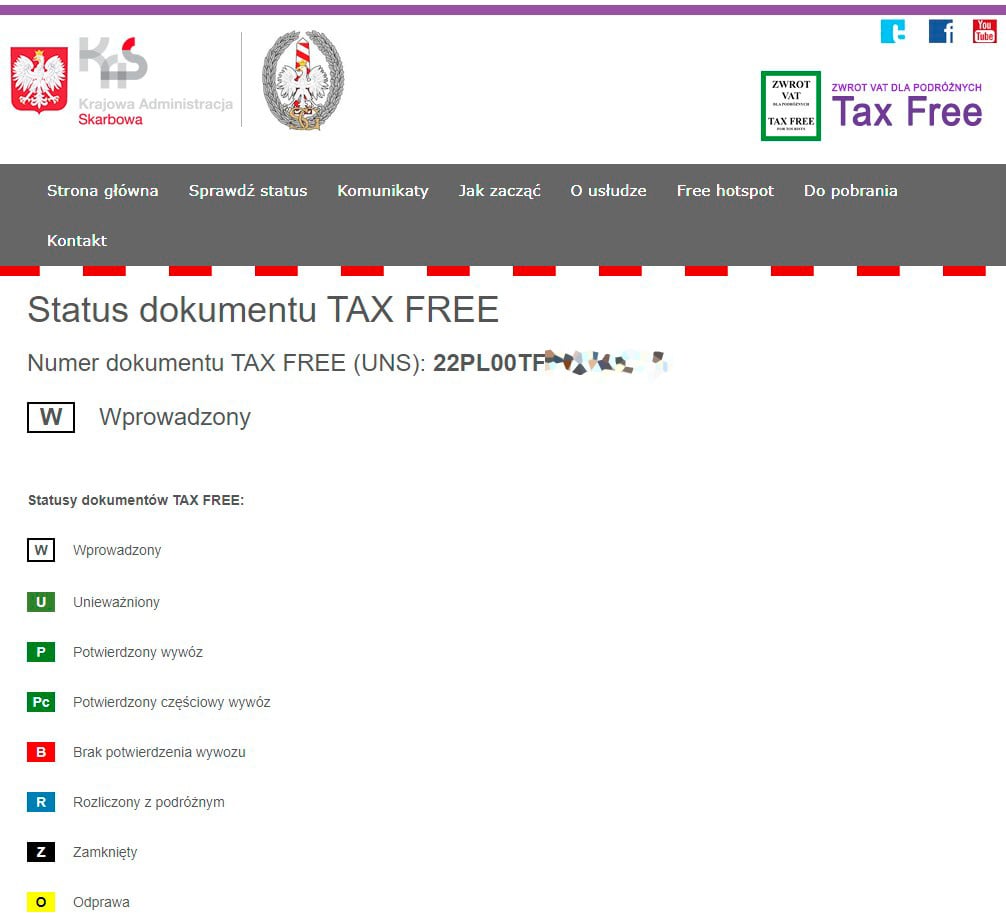Open the Do pobrania page
Image resolution: width=1006 pixels, height=919 pixels.
point(850,191)
